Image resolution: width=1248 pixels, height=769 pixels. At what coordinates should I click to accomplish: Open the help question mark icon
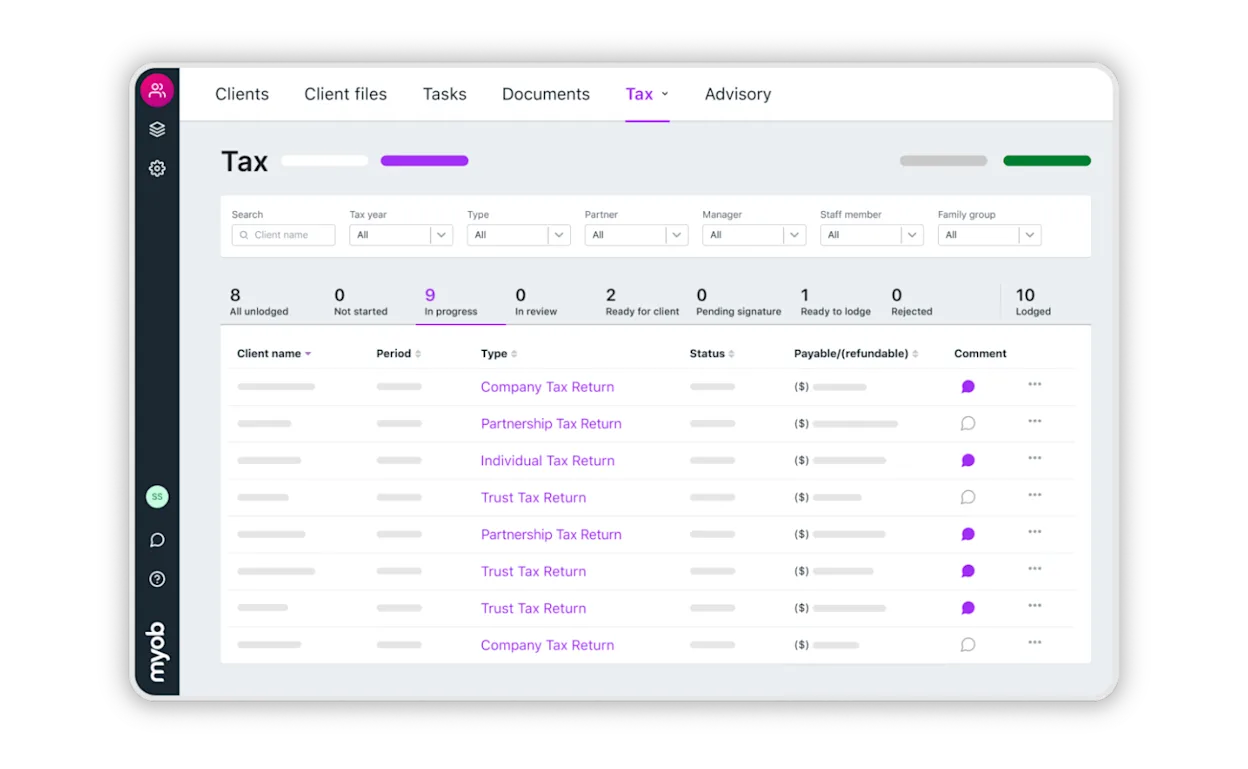point(157,579)
